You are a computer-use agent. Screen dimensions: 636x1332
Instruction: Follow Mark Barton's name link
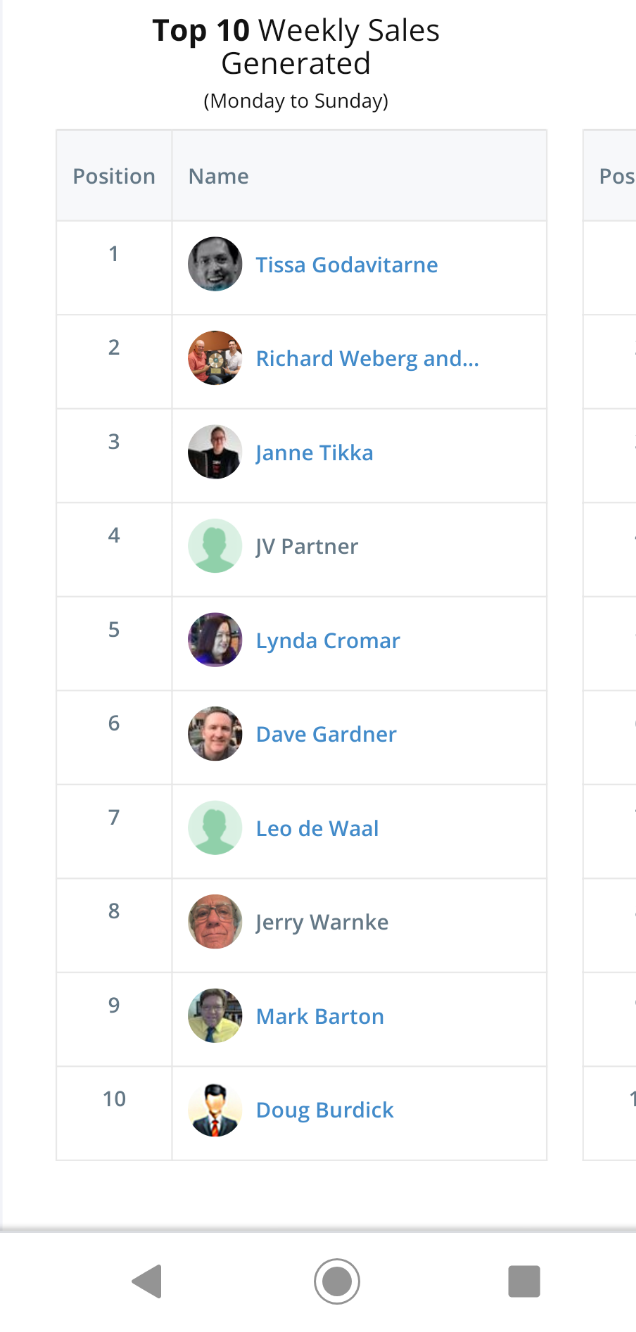pyautogui.click(x=320, y=1017)
